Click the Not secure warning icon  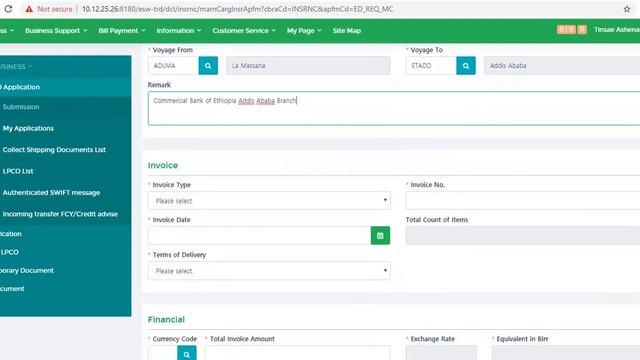coord(29,9)
